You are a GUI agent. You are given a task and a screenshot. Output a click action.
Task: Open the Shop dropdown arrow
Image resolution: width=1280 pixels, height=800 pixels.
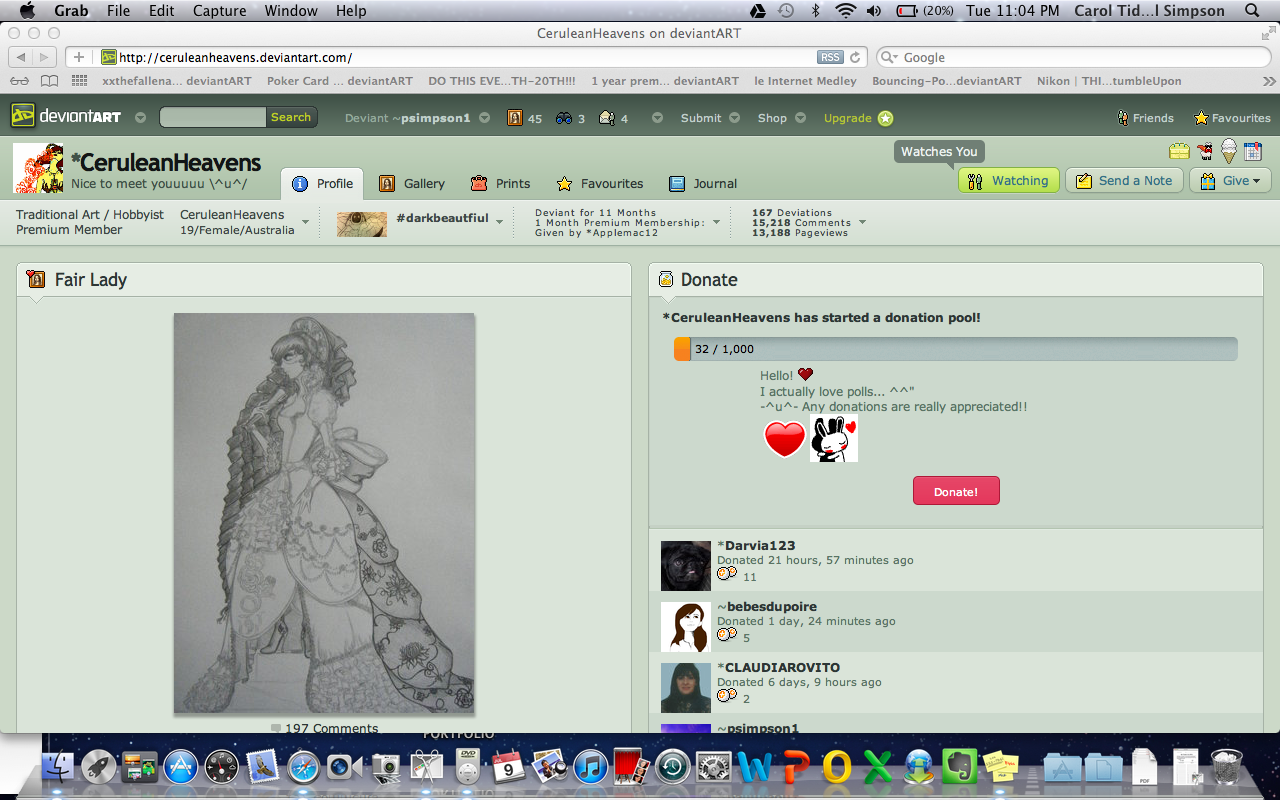800,118
